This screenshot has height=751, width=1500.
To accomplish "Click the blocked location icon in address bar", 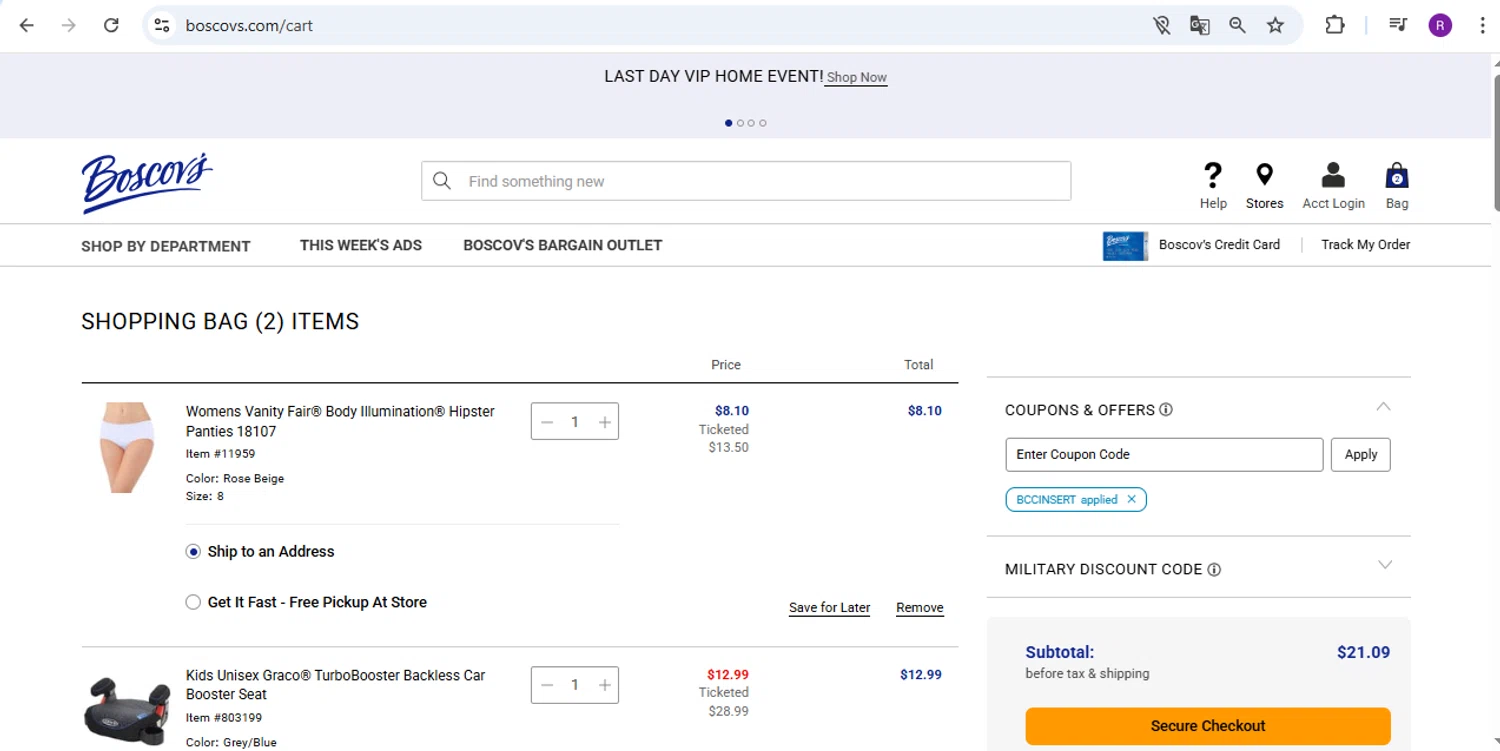I will click(1162, 26).
